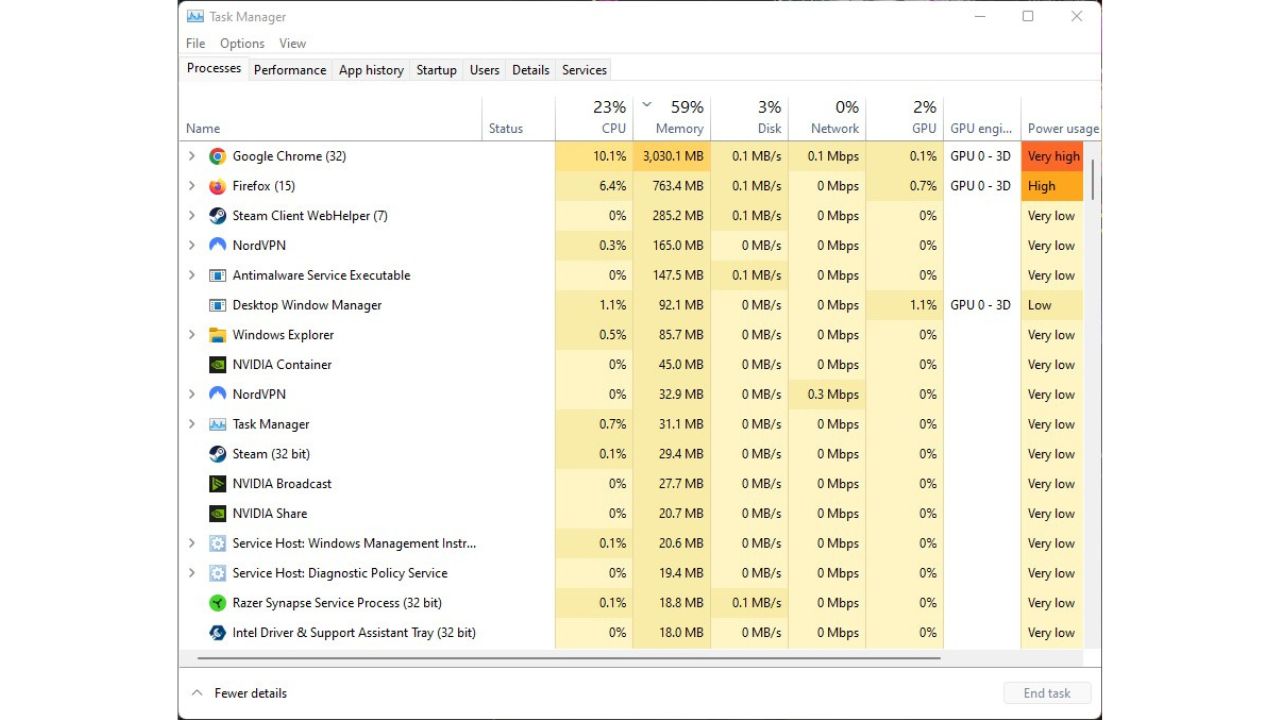Click the horizontal scrollbar at bottom
The height and width of the screenshot is (720, 1280).
click(569, 658)
